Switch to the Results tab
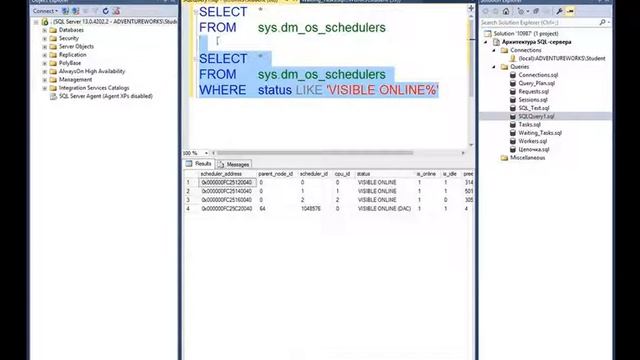This screenshot has width=640, height=360. point(199,164)
